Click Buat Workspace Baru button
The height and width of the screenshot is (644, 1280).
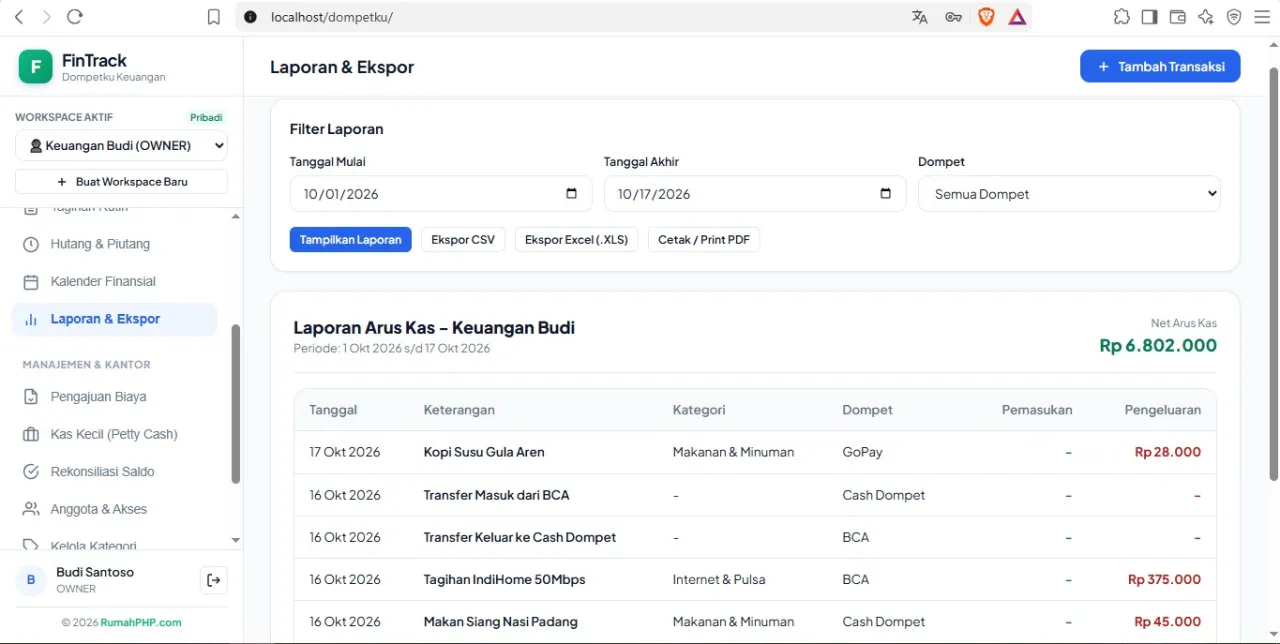[121, 182]
